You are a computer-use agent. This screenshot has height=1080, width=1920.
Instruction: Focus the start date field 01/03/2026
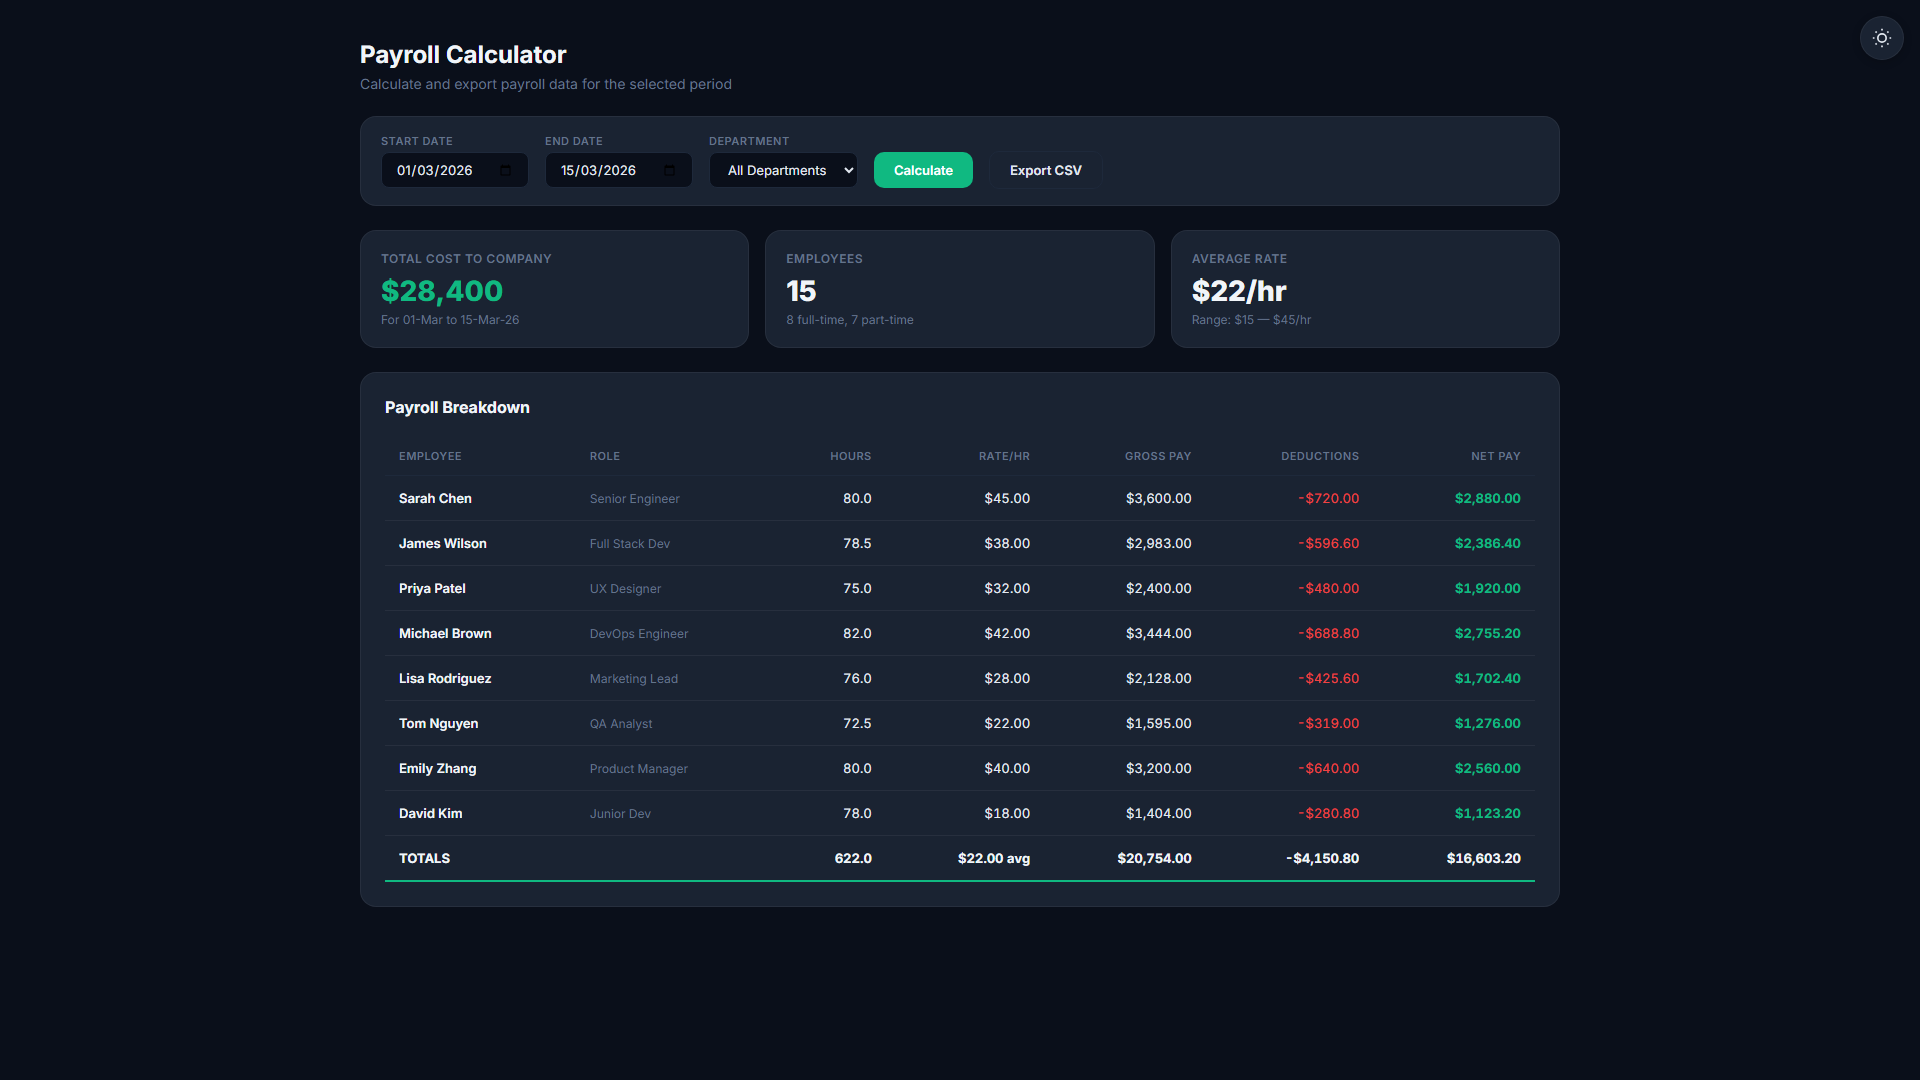[454, 170]
